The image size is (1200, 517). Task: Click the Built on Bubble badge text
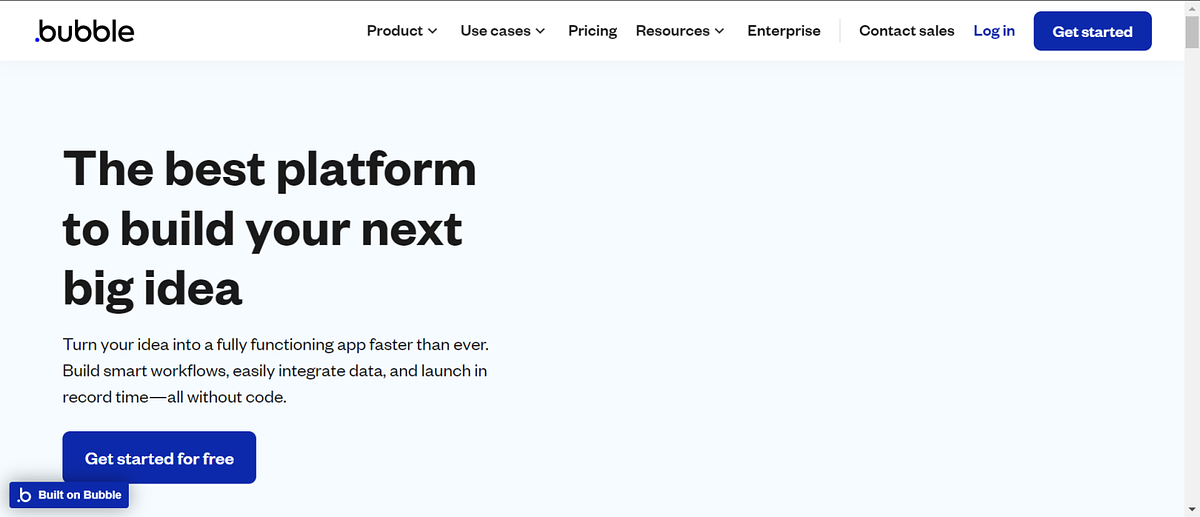pos(80,495)
